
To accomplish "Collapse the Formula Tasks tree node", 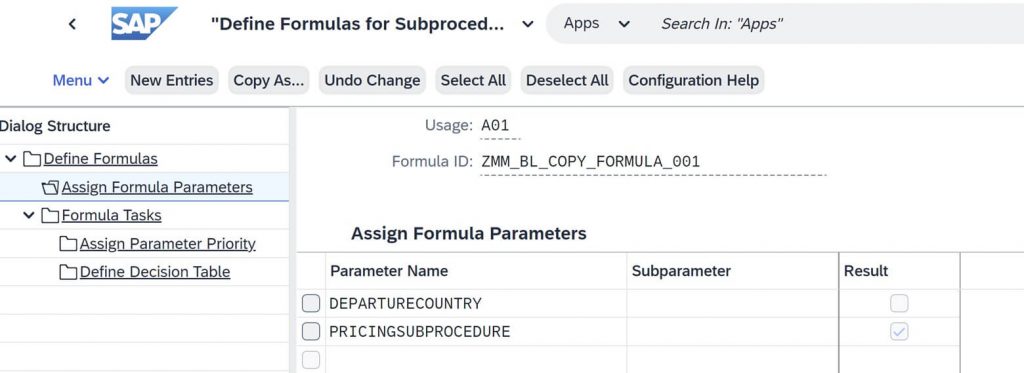I will [x=29, y=216].
